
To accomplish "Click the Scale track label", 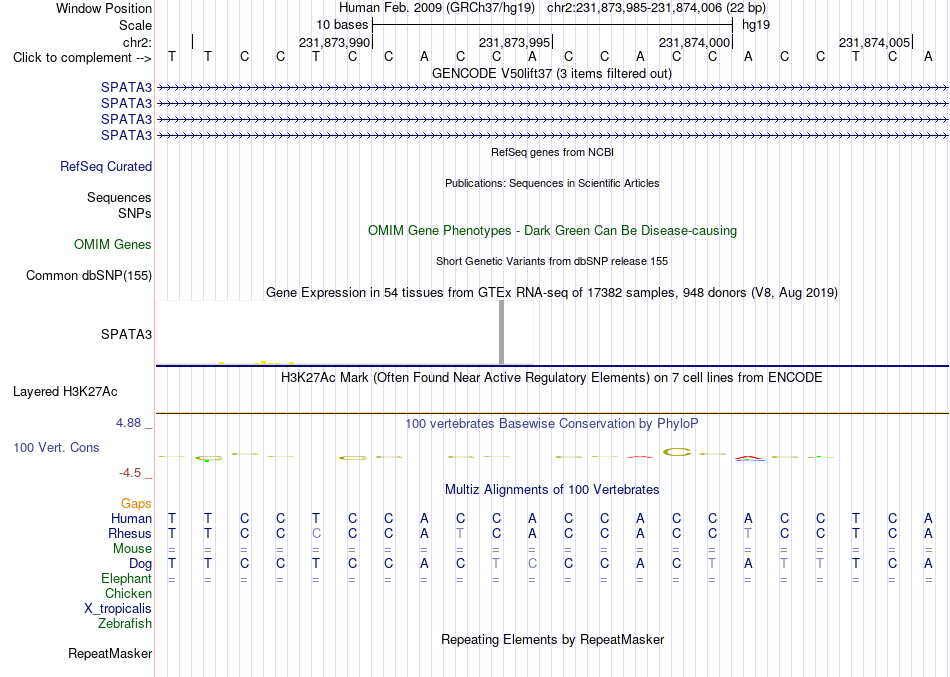I will click(135, 25).
